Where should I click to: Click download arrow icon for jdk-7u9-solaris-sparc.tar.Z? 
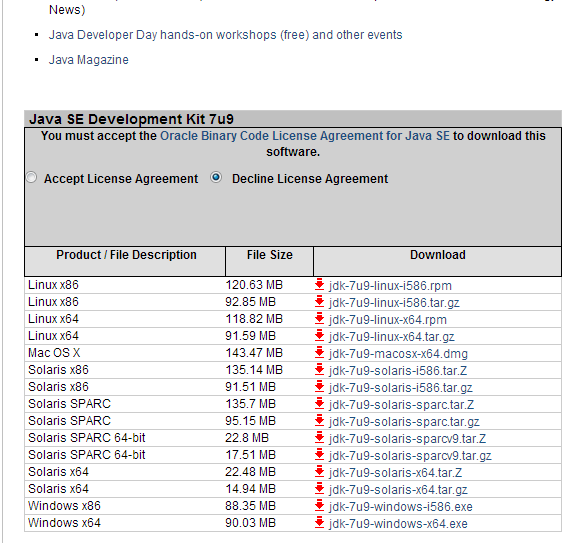point(319,404)
